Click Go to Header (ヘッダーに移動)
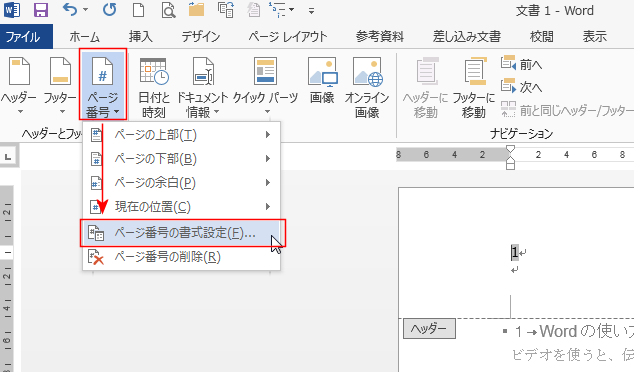This screenshot has width=634, height=372. click(x=426, y=87)
